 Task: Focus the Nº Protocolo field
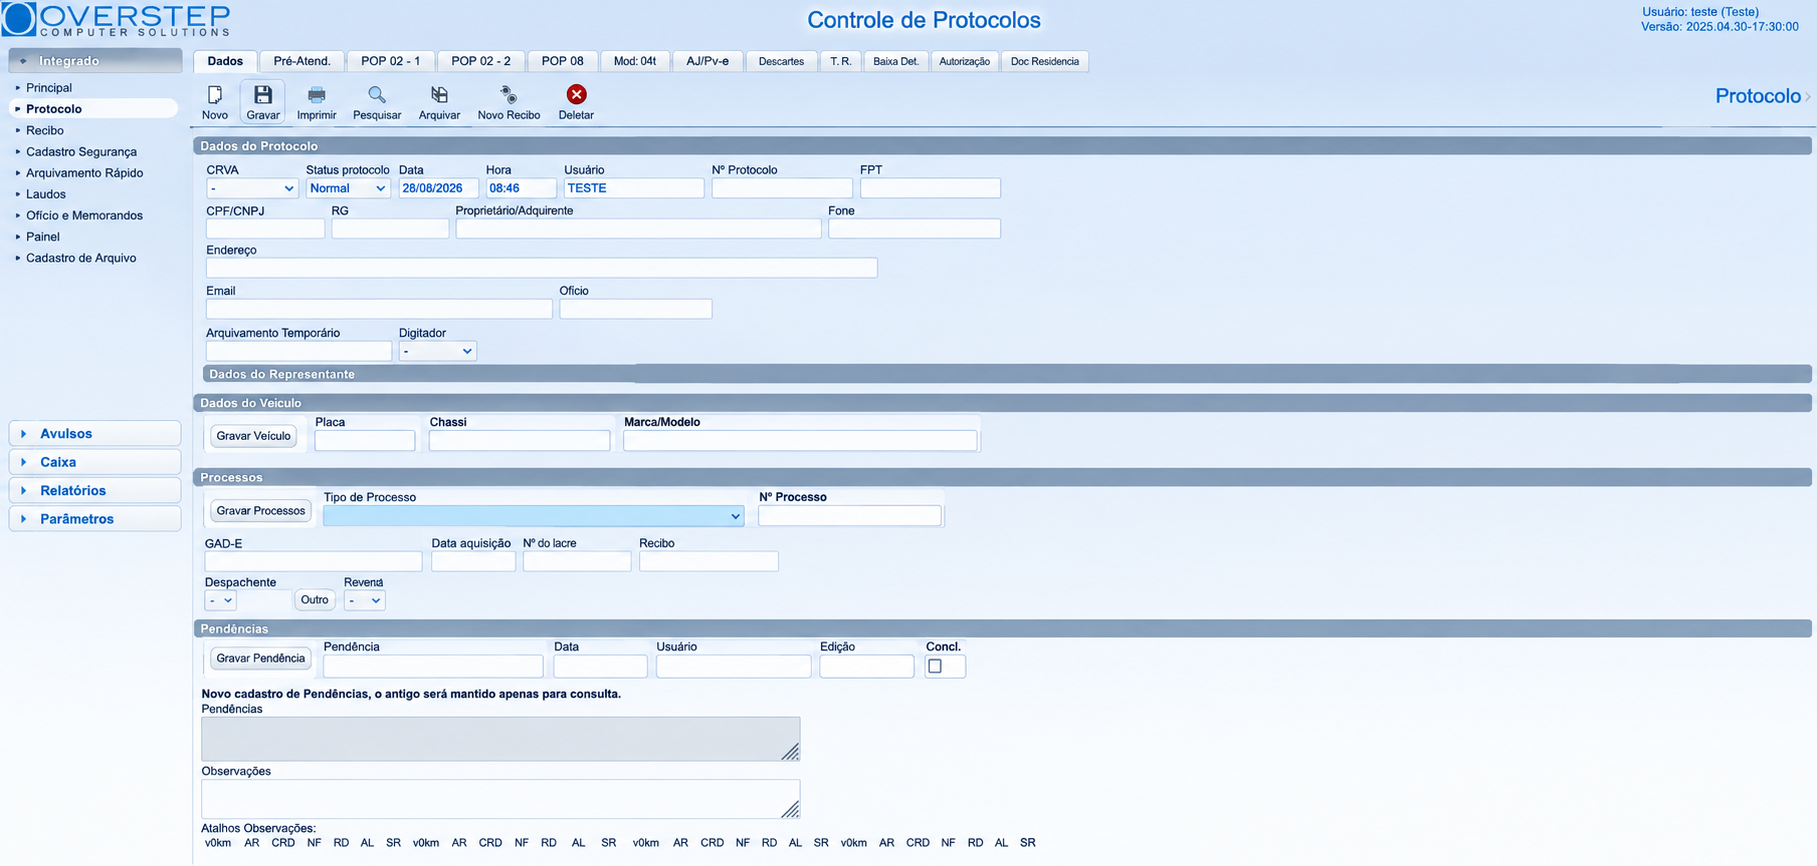(782, 188)
